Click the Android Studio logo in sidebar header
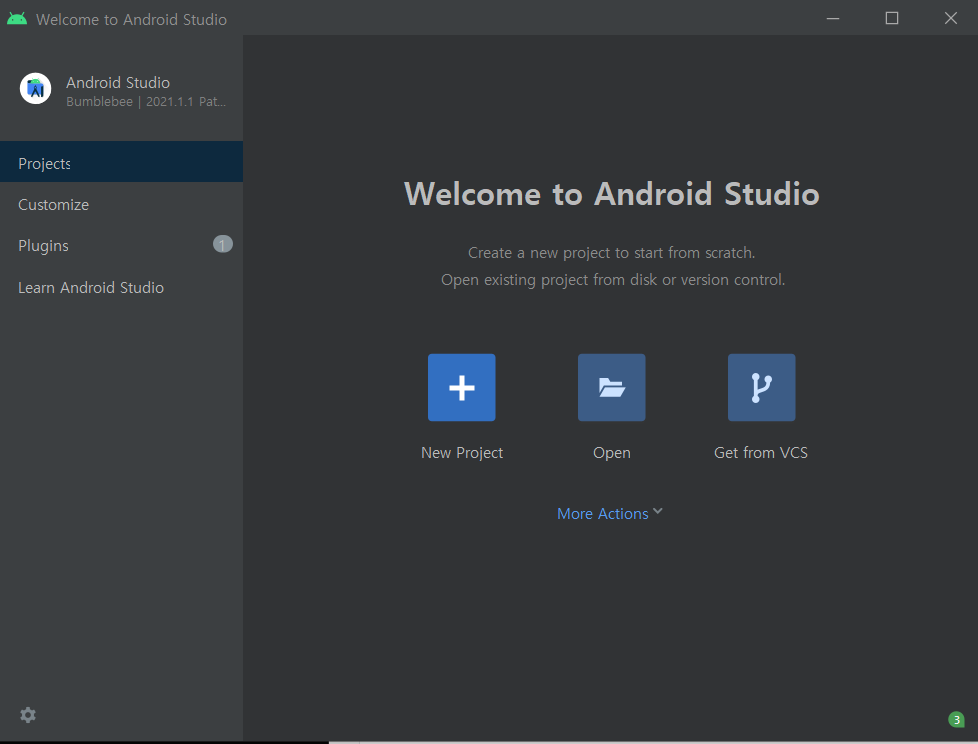This screenshot has width=978, height=744. [36, 89]
